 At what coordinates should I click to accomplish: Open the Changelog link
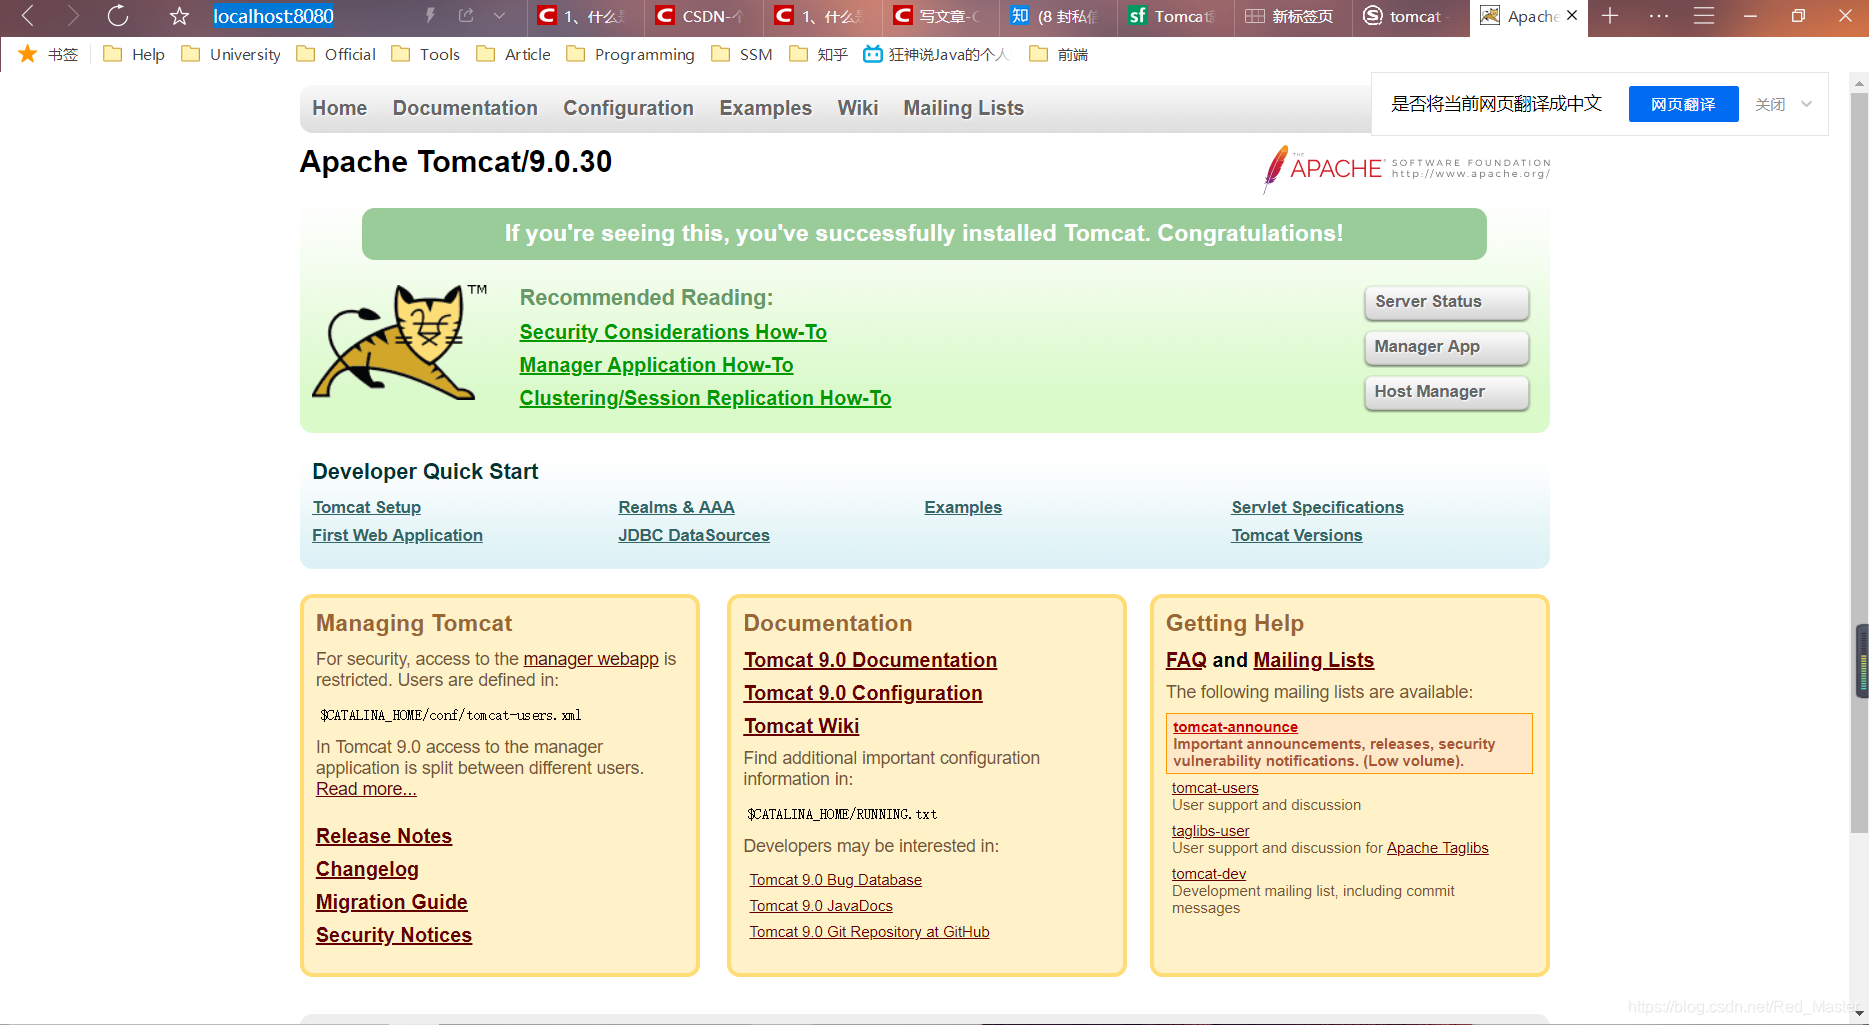click(367, 869)
